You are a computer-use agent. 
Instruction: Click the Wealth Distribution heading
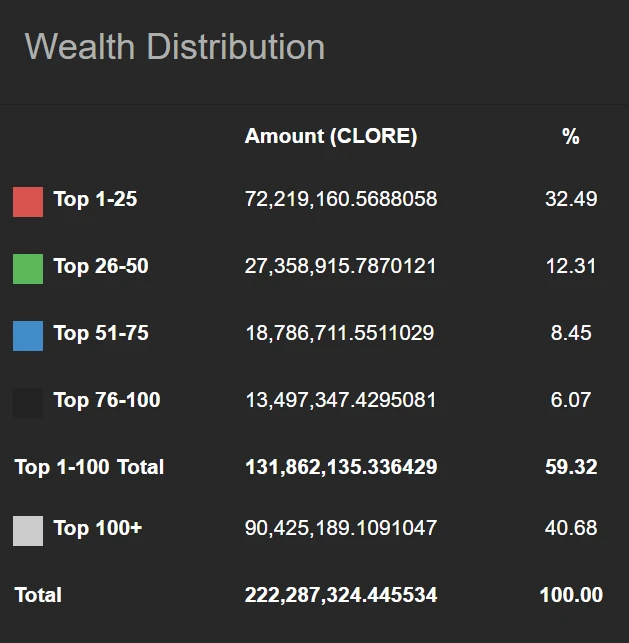point(175,47)
